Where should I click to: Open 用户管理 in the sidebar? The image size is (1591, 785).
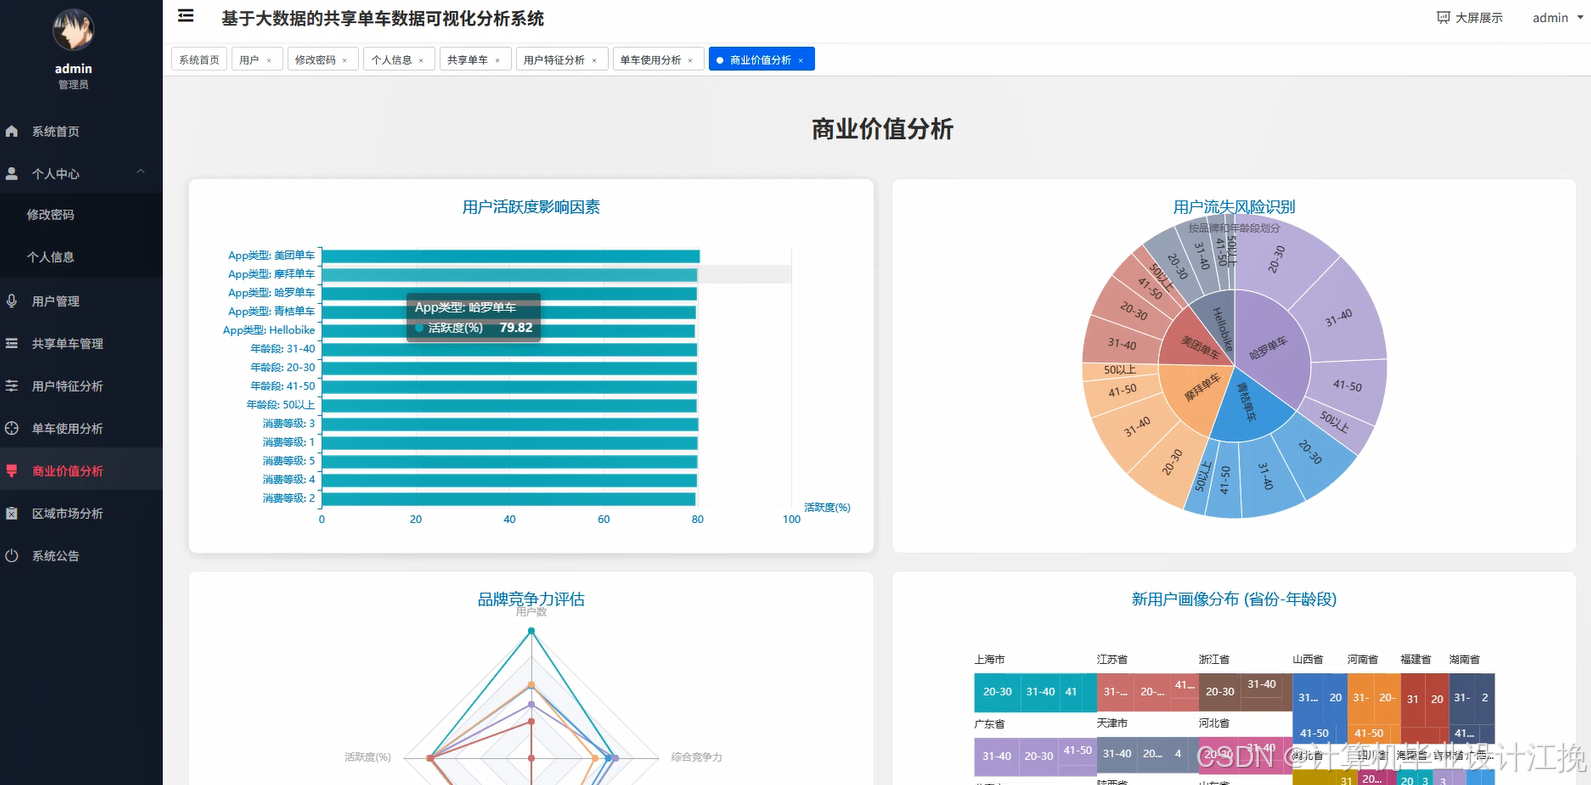pos(81,301)
